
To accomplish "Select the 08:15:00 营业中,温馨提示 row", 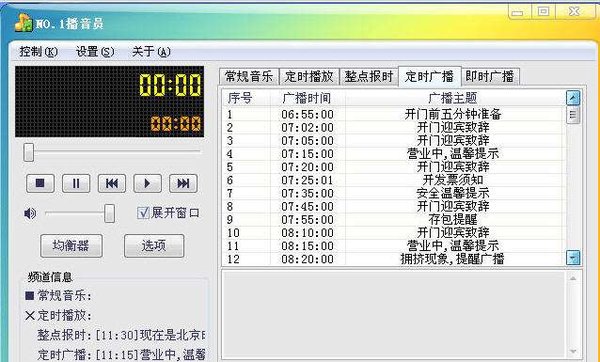I will click(x=393, y=246).
